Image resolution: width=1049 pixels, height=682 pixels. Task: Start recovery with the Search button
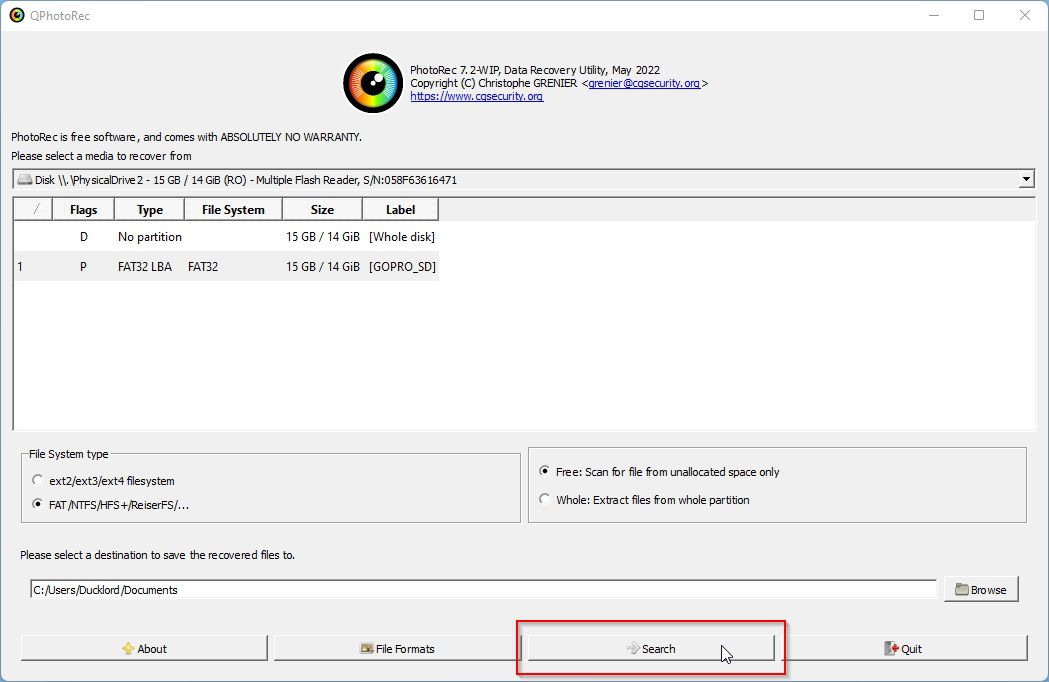(651, 649)
